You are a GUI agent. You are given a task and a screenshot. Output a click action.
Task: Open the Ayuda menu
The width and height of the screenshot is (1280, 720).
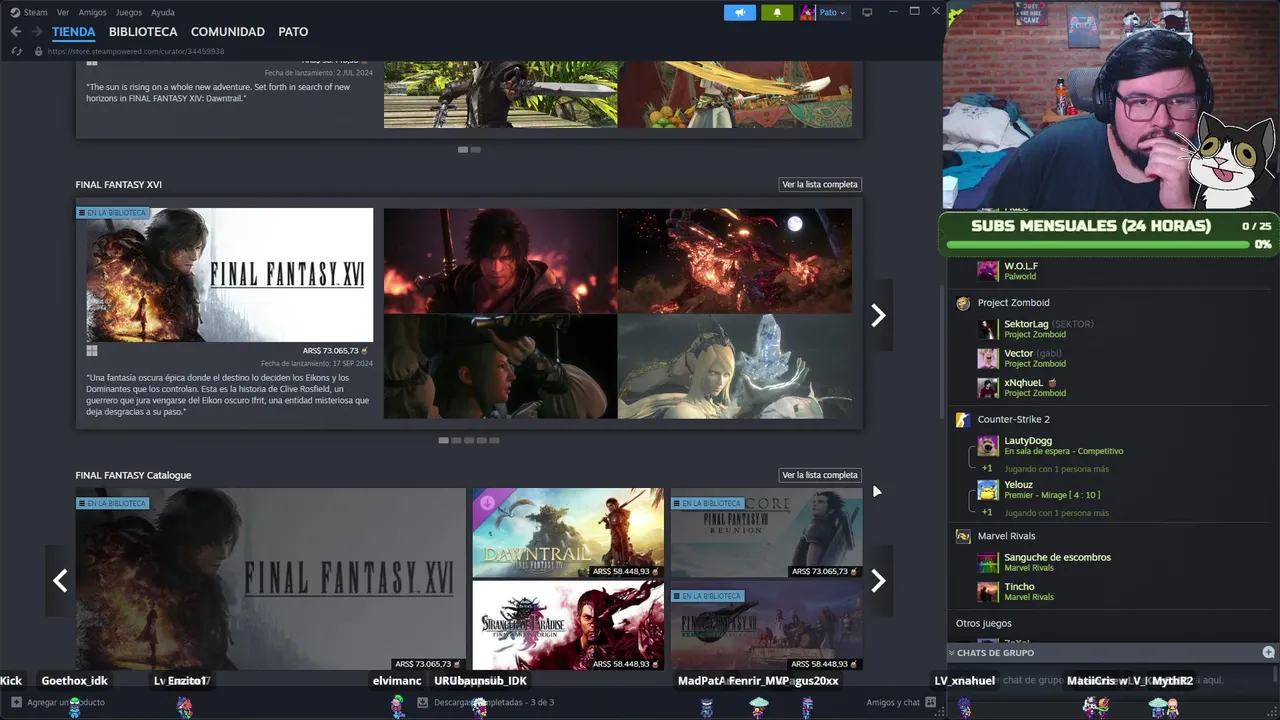click(x=162, y=12)
